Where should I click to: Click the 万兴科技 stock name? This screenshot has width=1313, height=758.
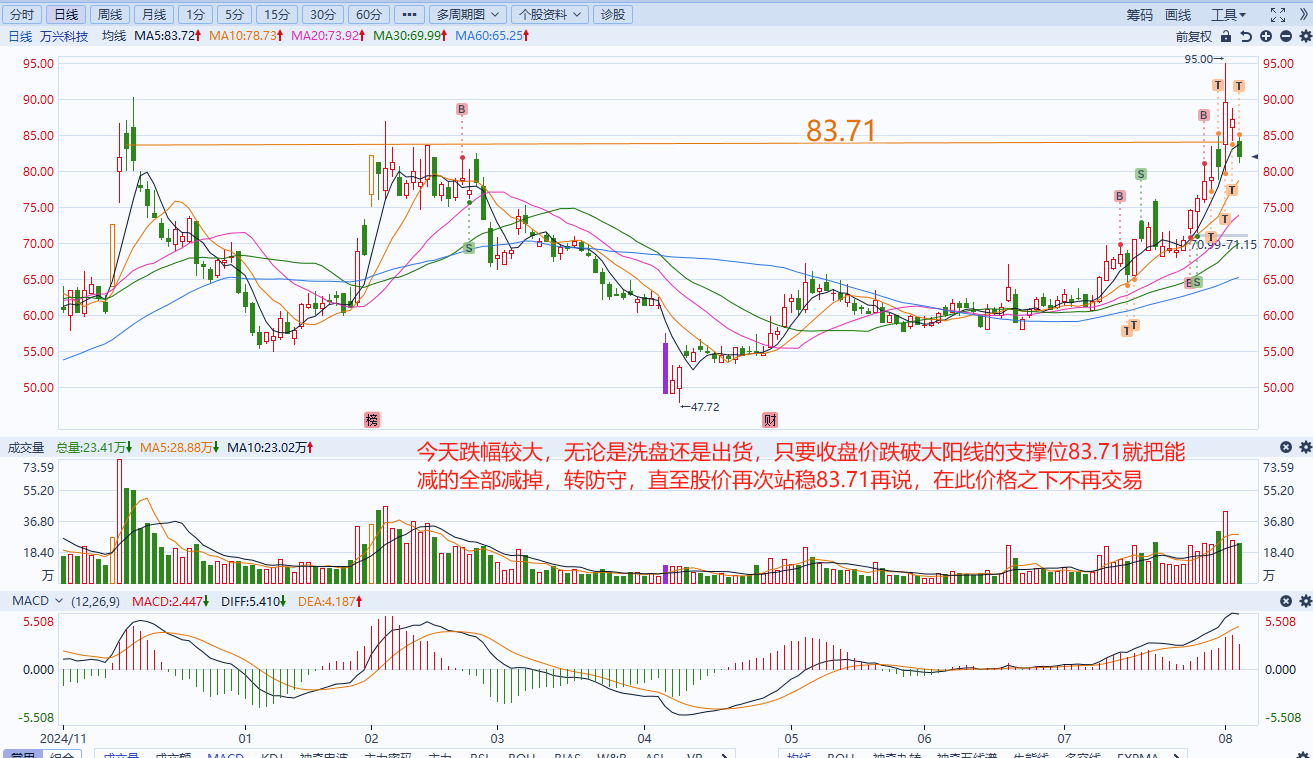point(63,36)
